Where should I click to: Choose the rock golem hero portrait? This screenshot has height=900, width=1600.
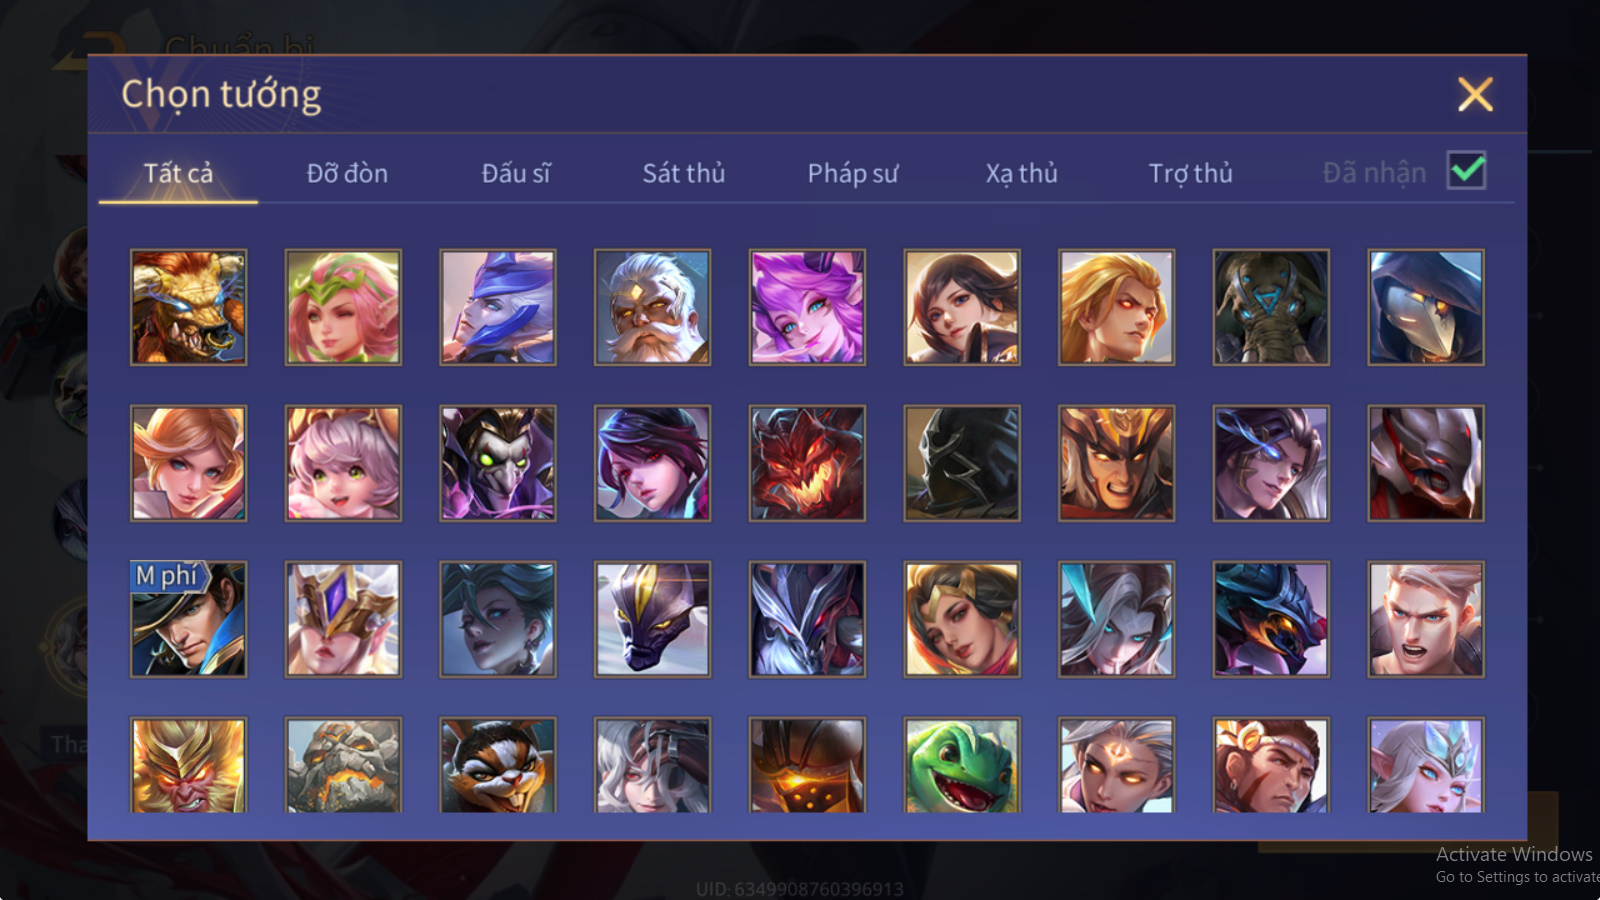point(343,765)
